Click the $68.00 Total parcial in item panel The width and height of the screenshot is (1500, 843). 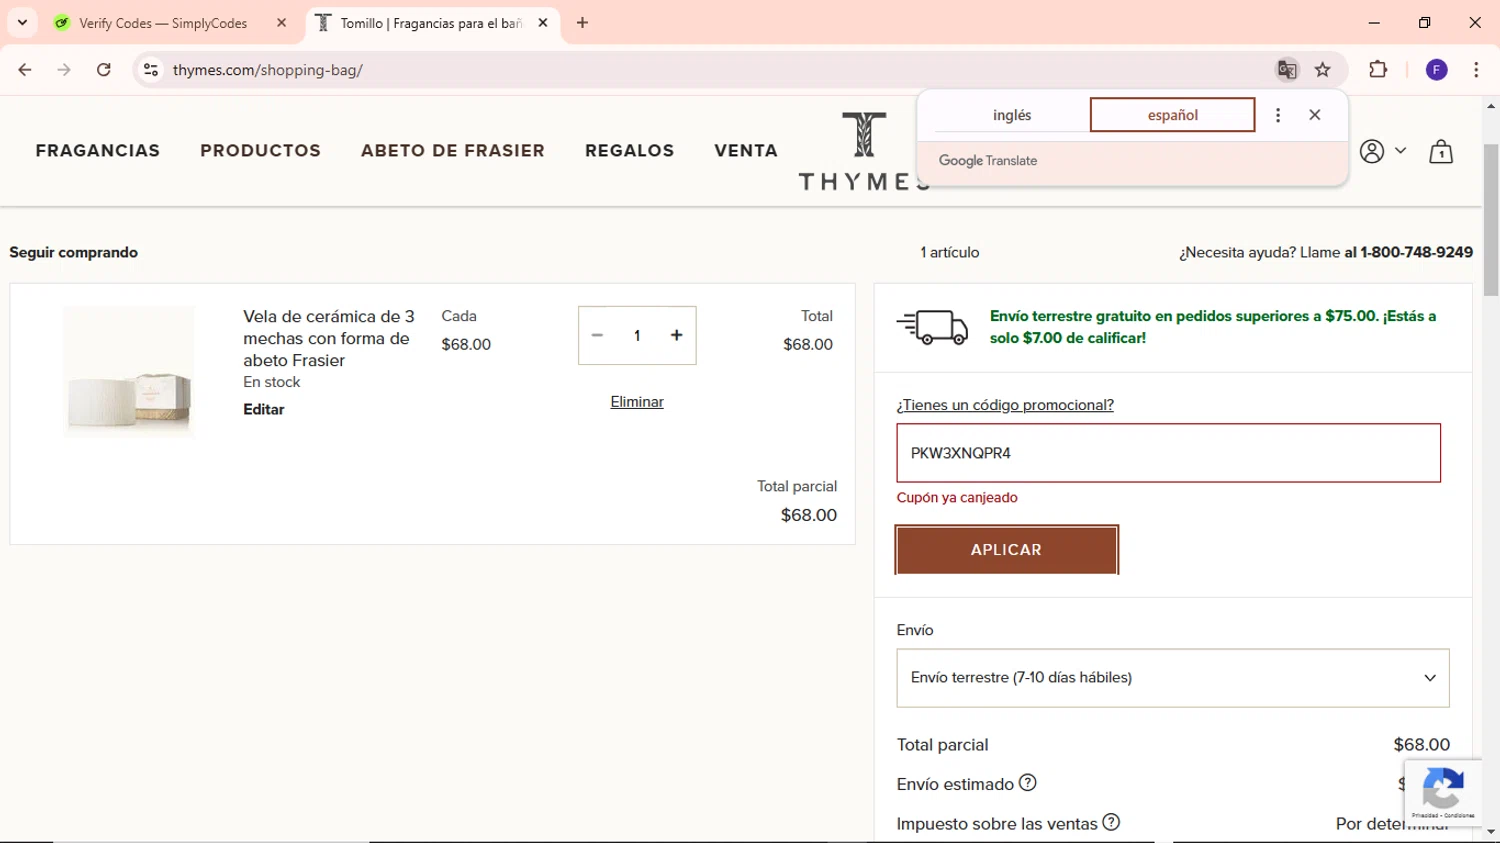coord(809,515)
